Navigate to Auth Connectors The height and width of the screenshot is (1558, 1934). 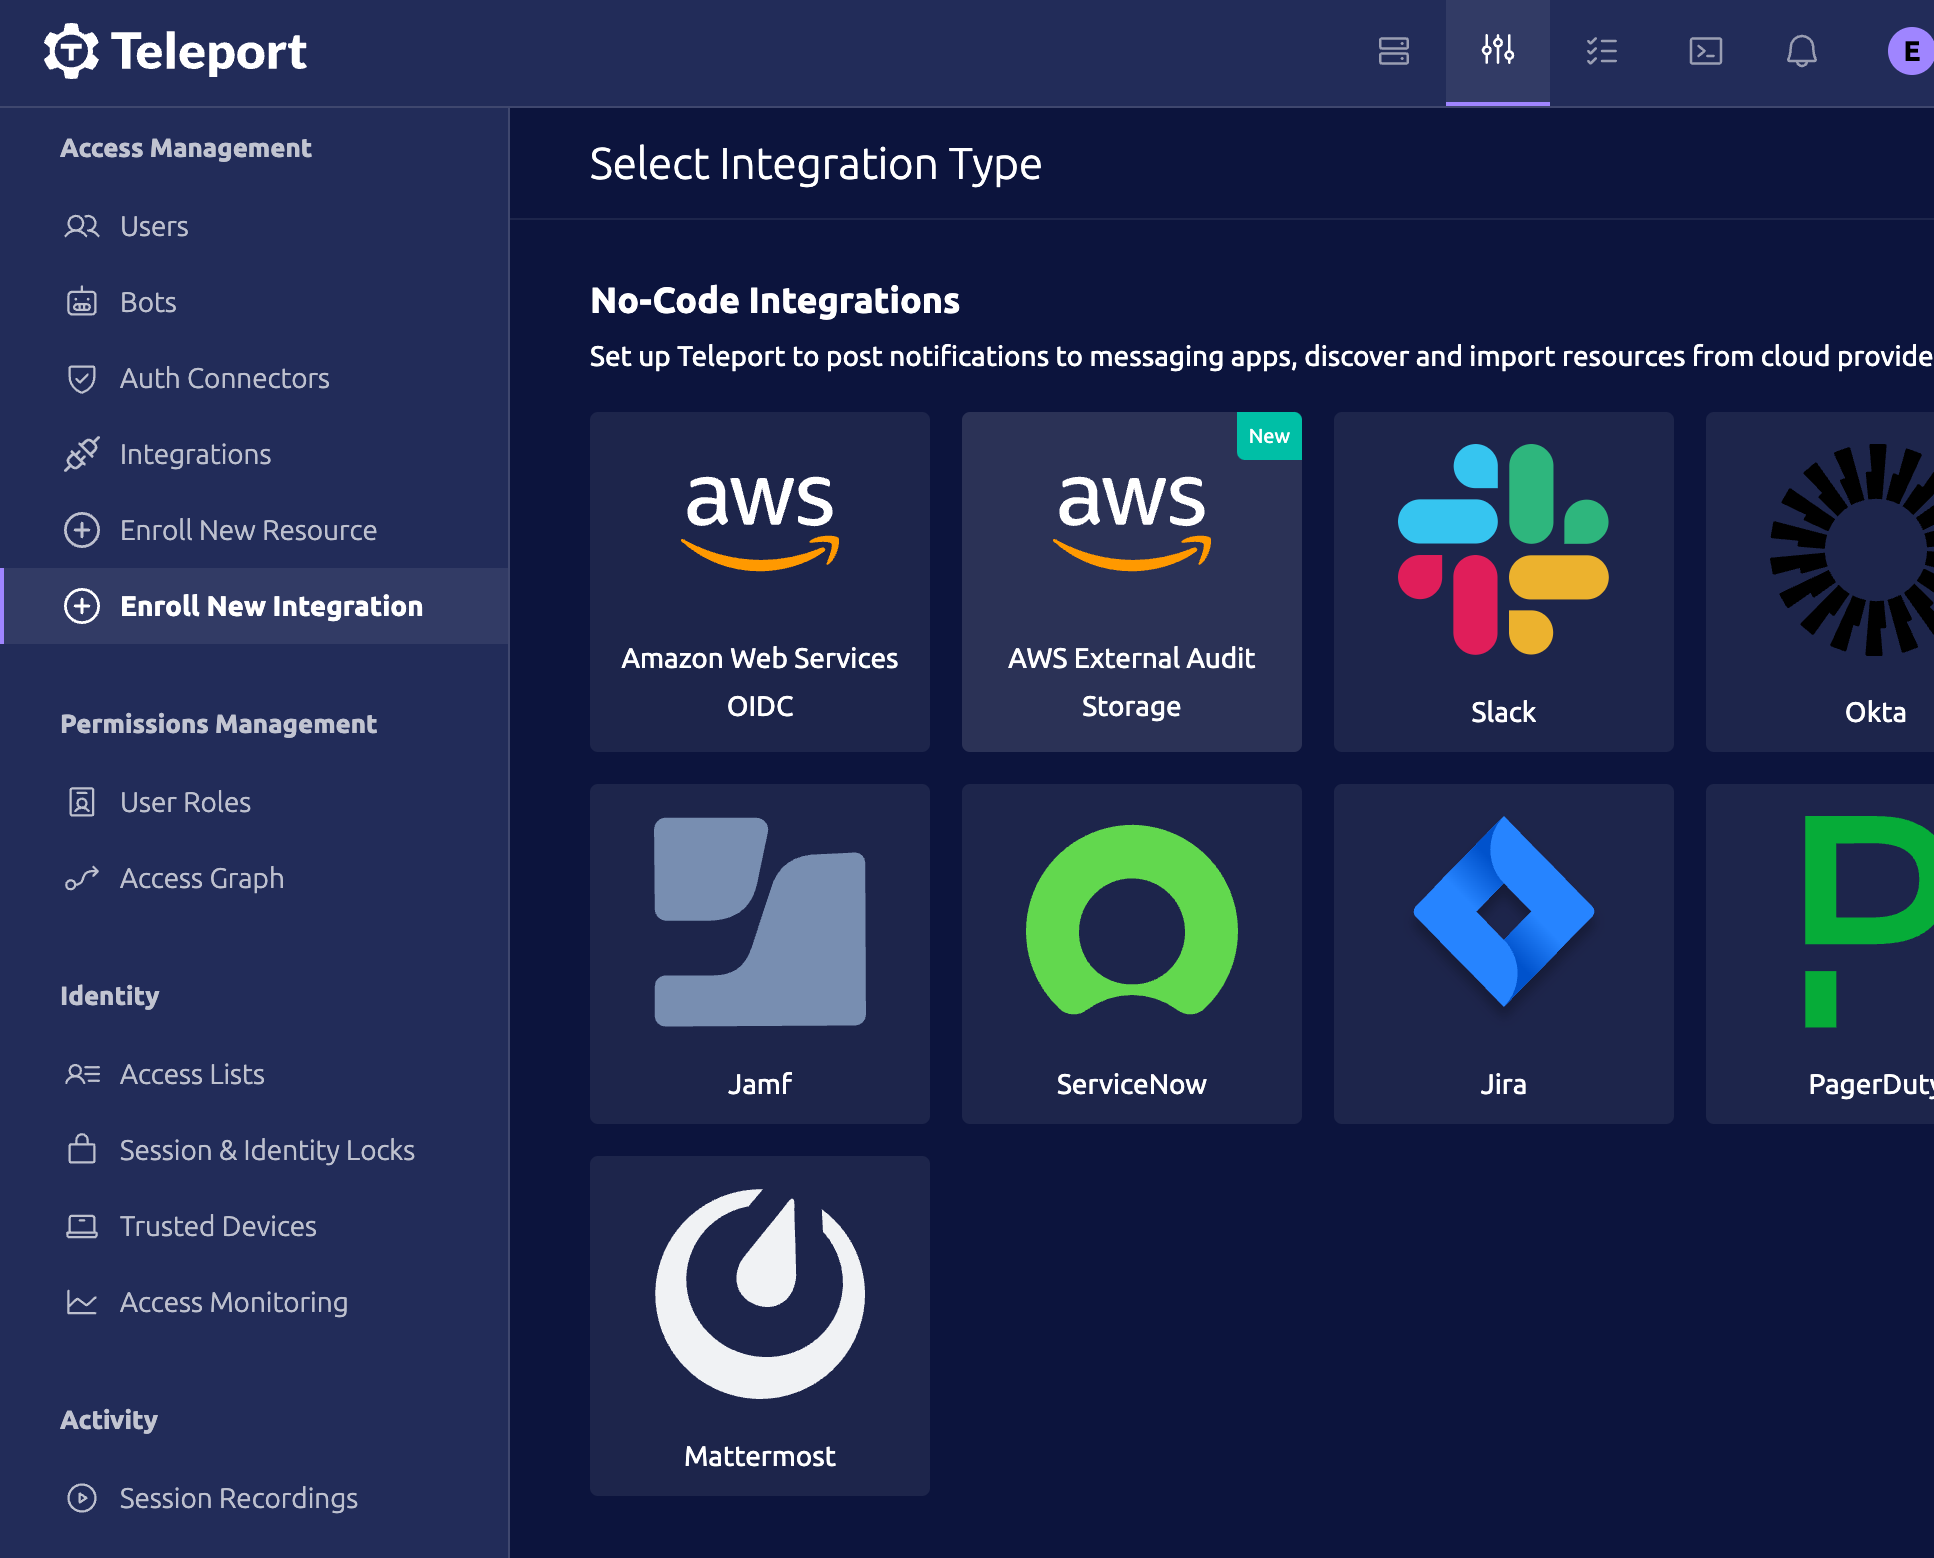click(224, 378)
